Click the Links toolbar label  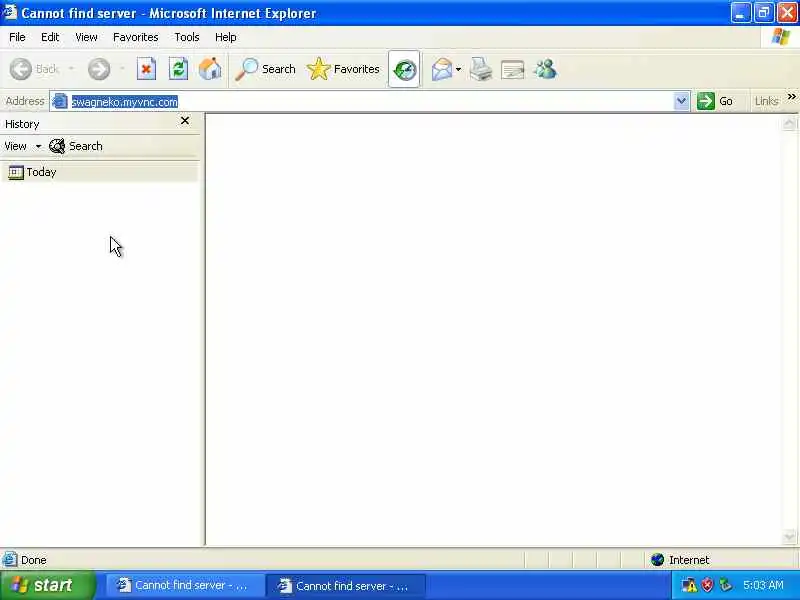766,101
